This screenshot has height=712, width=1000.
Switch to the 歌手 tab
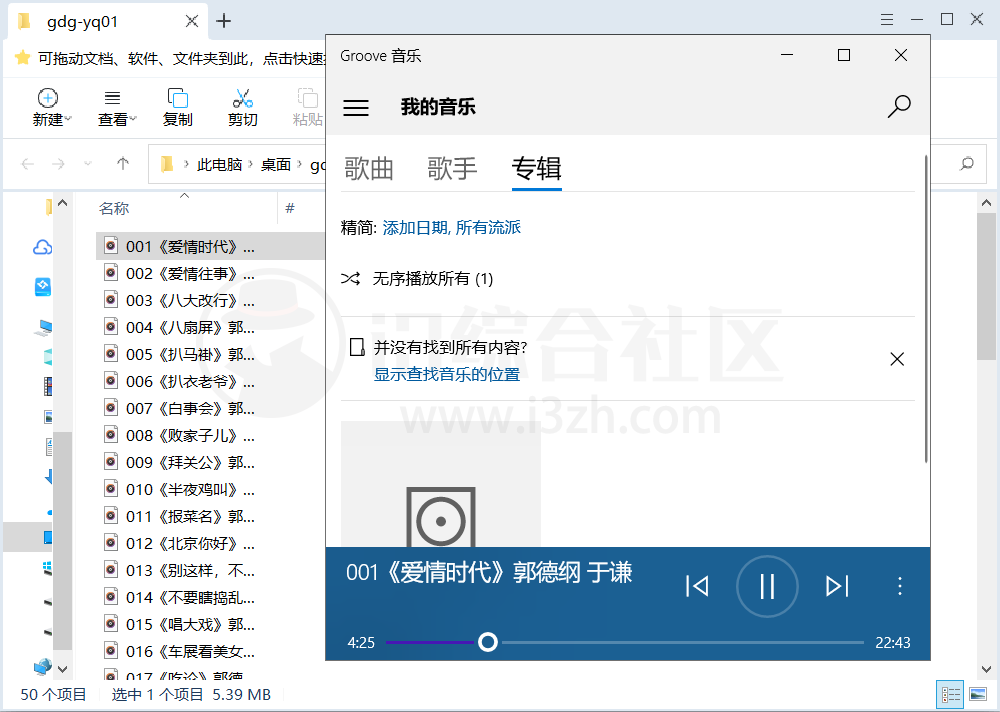[452, 168]
